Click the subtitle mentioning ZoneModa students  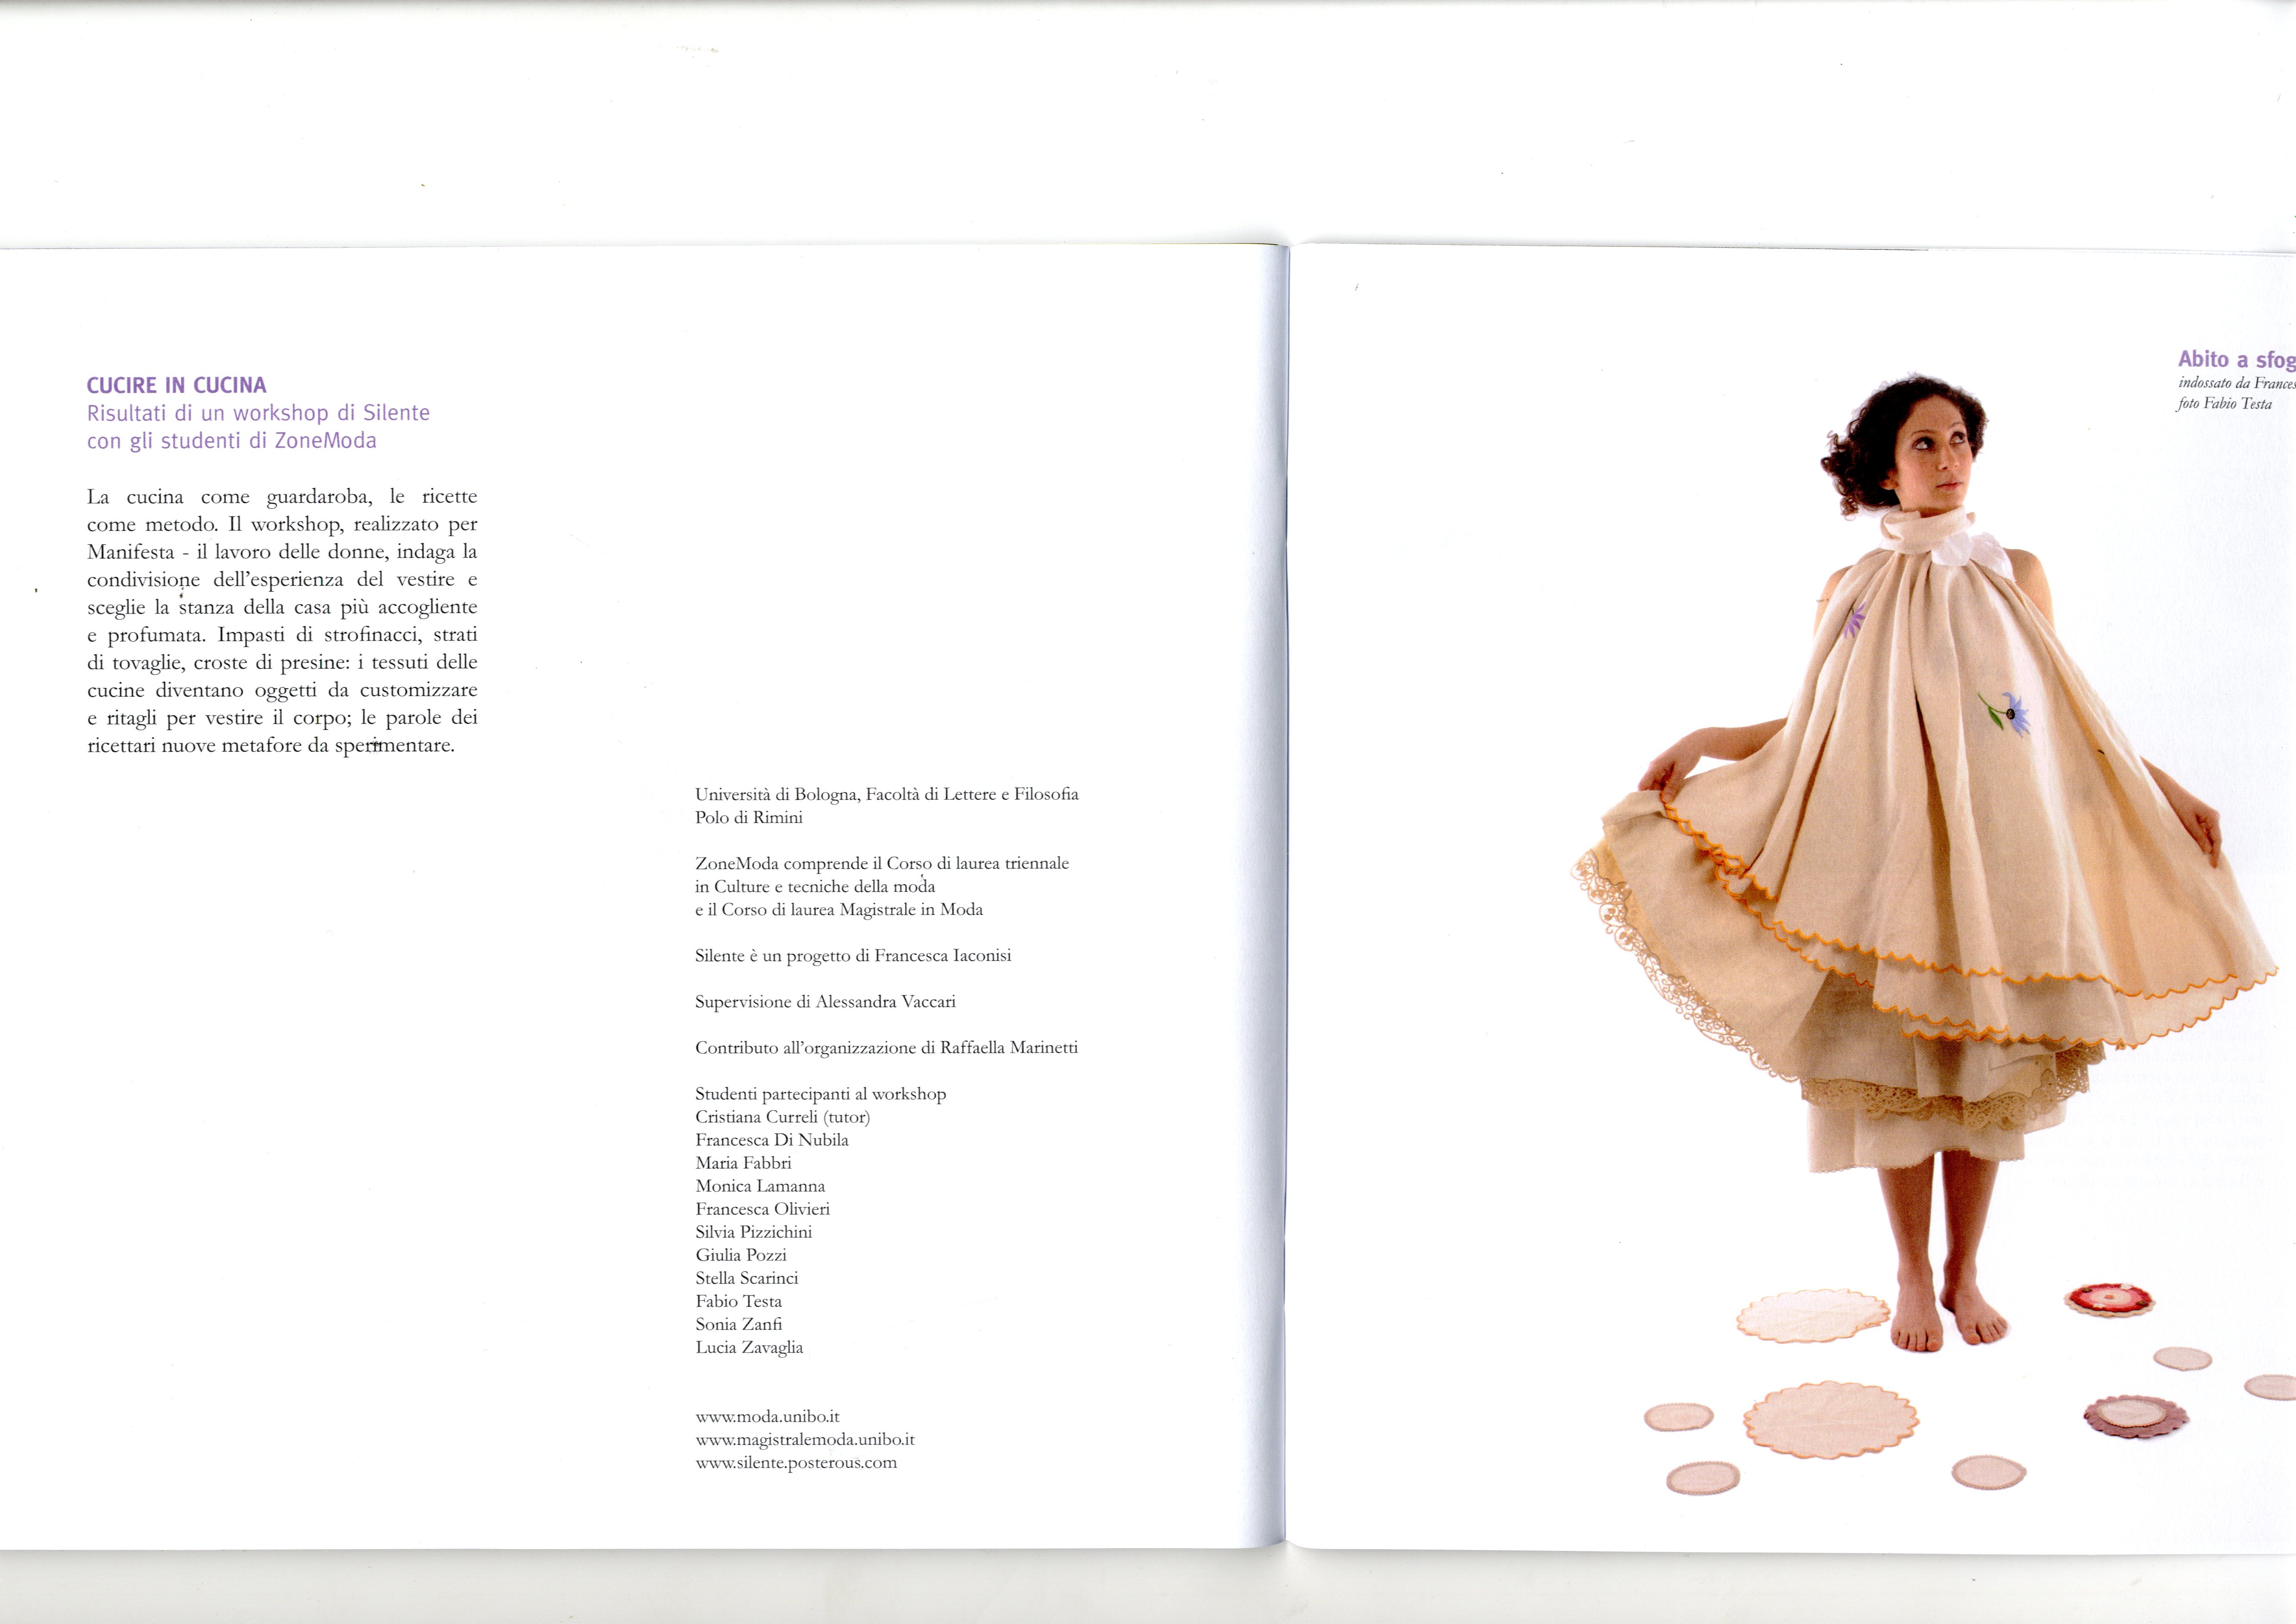(232, 441)
